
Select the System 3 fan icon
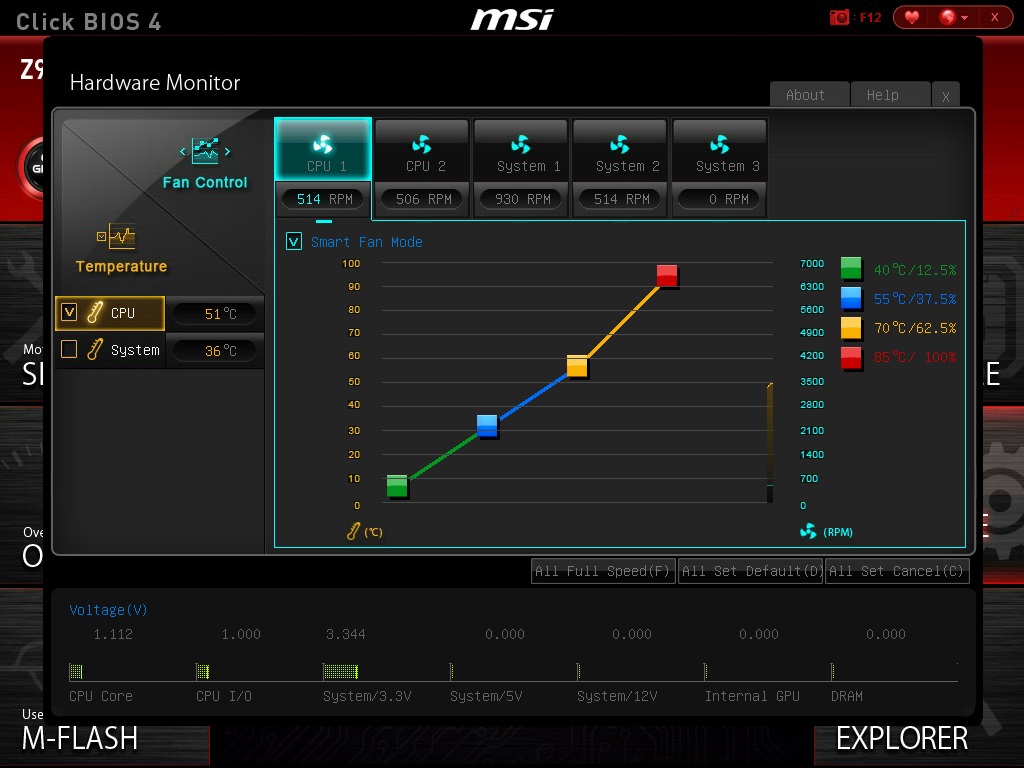coord(719,145)
